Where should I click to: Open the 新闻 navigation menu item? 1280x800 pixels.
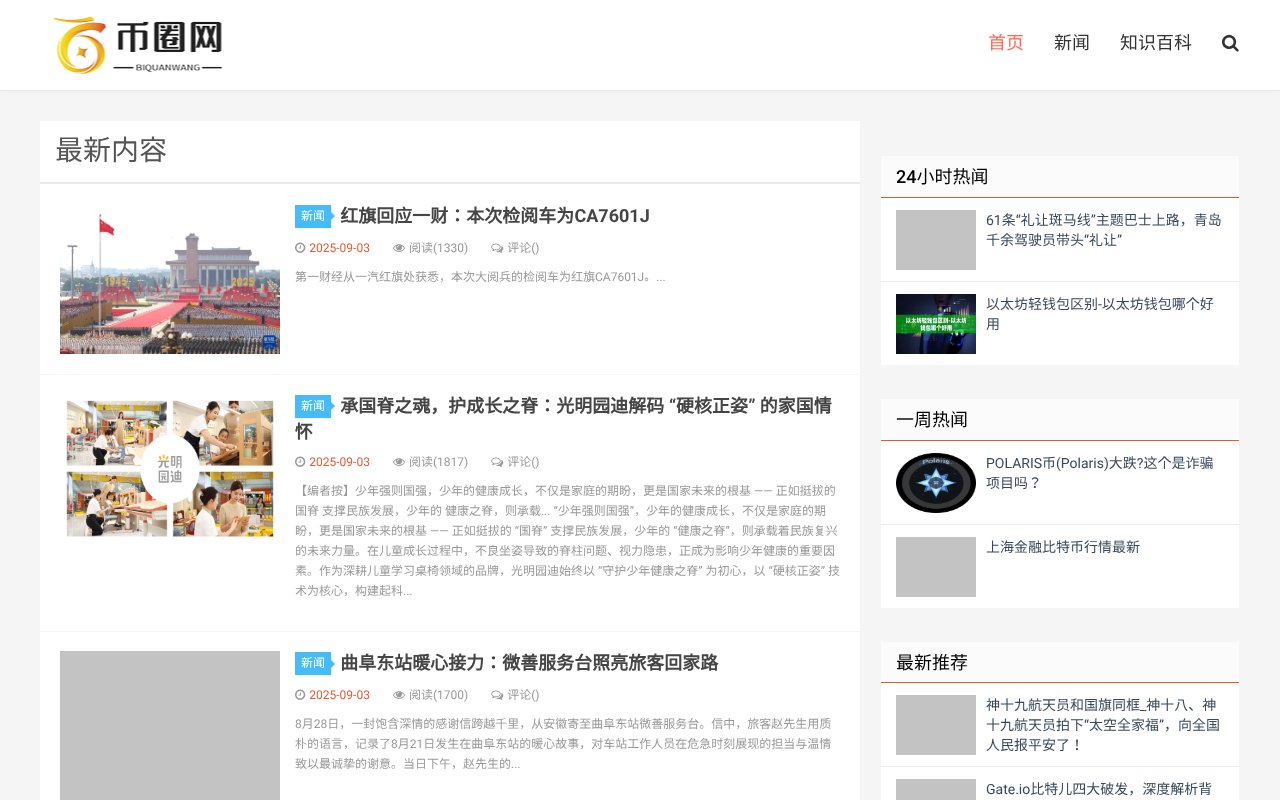(x=1072, y=43)
